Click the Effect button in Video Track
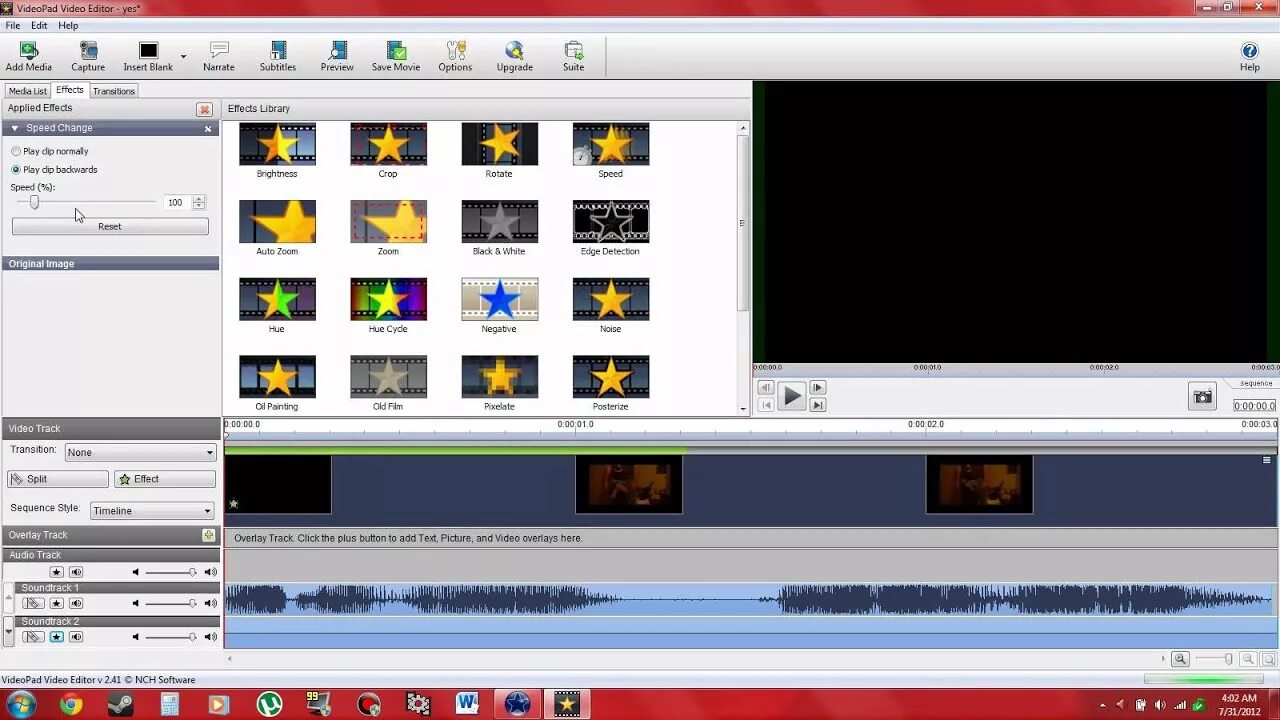The height and width of the screenshot is (720, 1280). coord(165,480)
